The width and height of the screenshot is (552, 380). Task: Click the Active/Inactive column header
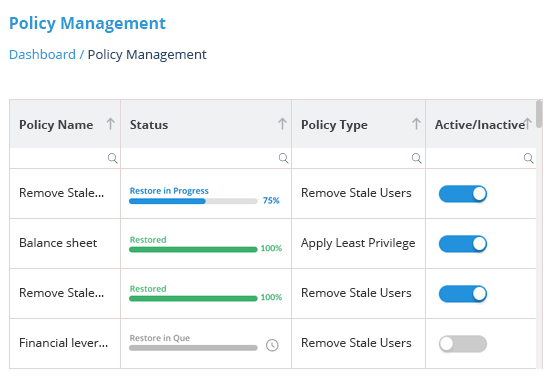[x=481, y=124]
